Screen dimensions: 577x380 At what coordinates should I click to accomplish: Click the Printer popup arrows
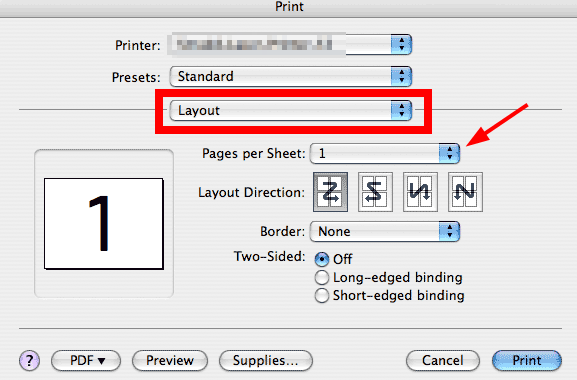click(401, 45)
